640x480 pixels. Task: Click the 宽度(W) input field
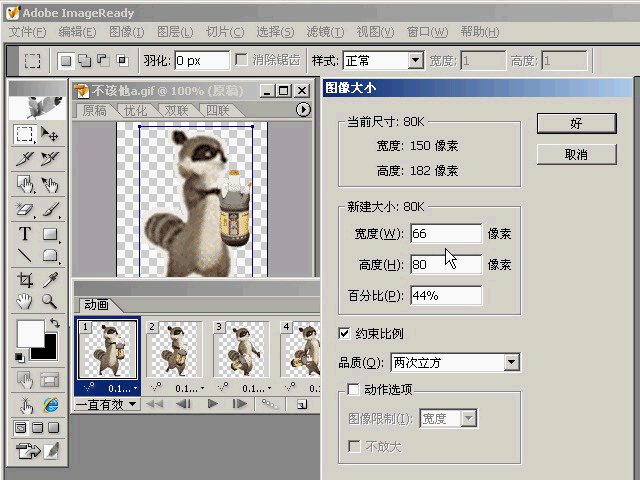tap(446, 233)
